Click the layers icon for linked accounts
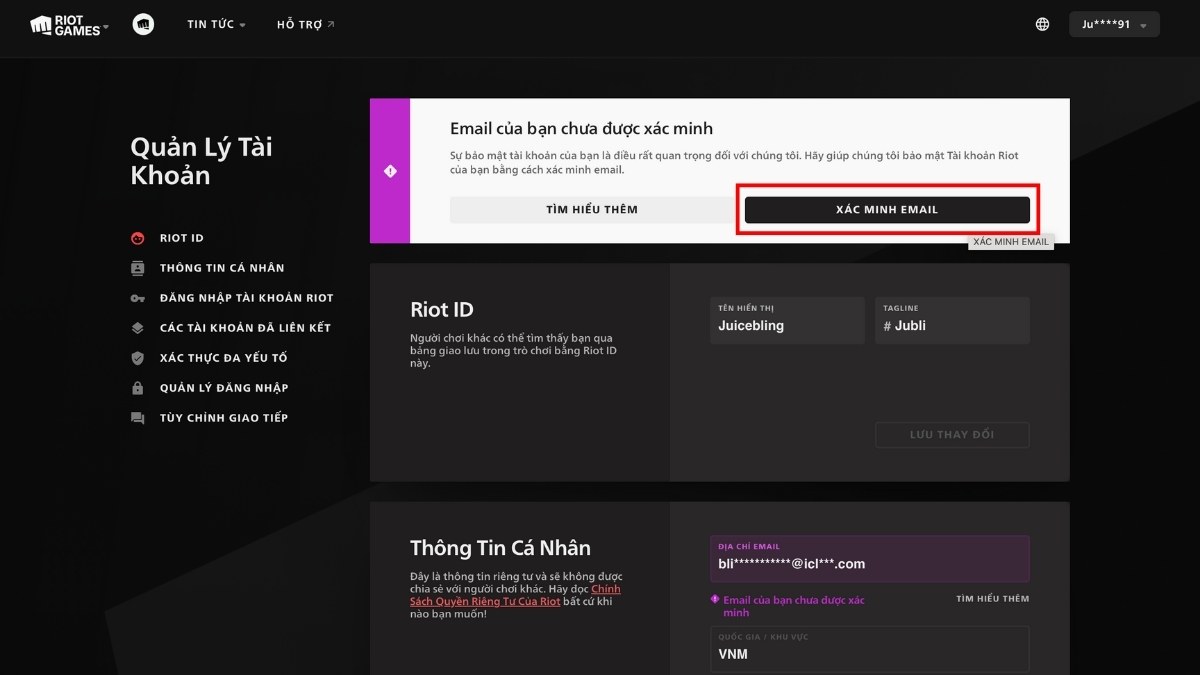 (x=138, y=328)
